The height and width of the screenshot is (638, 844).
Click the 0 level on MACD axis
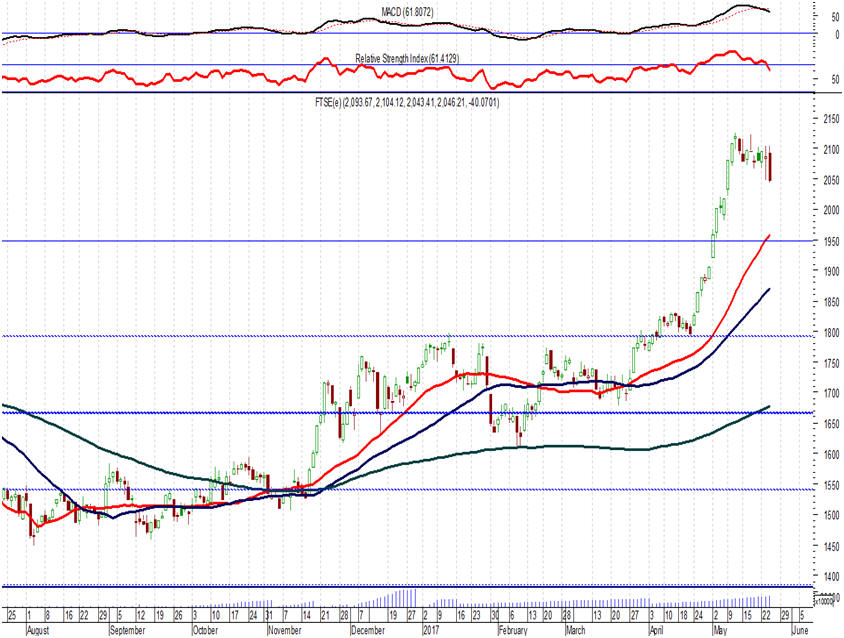click(x=837, y=36)
